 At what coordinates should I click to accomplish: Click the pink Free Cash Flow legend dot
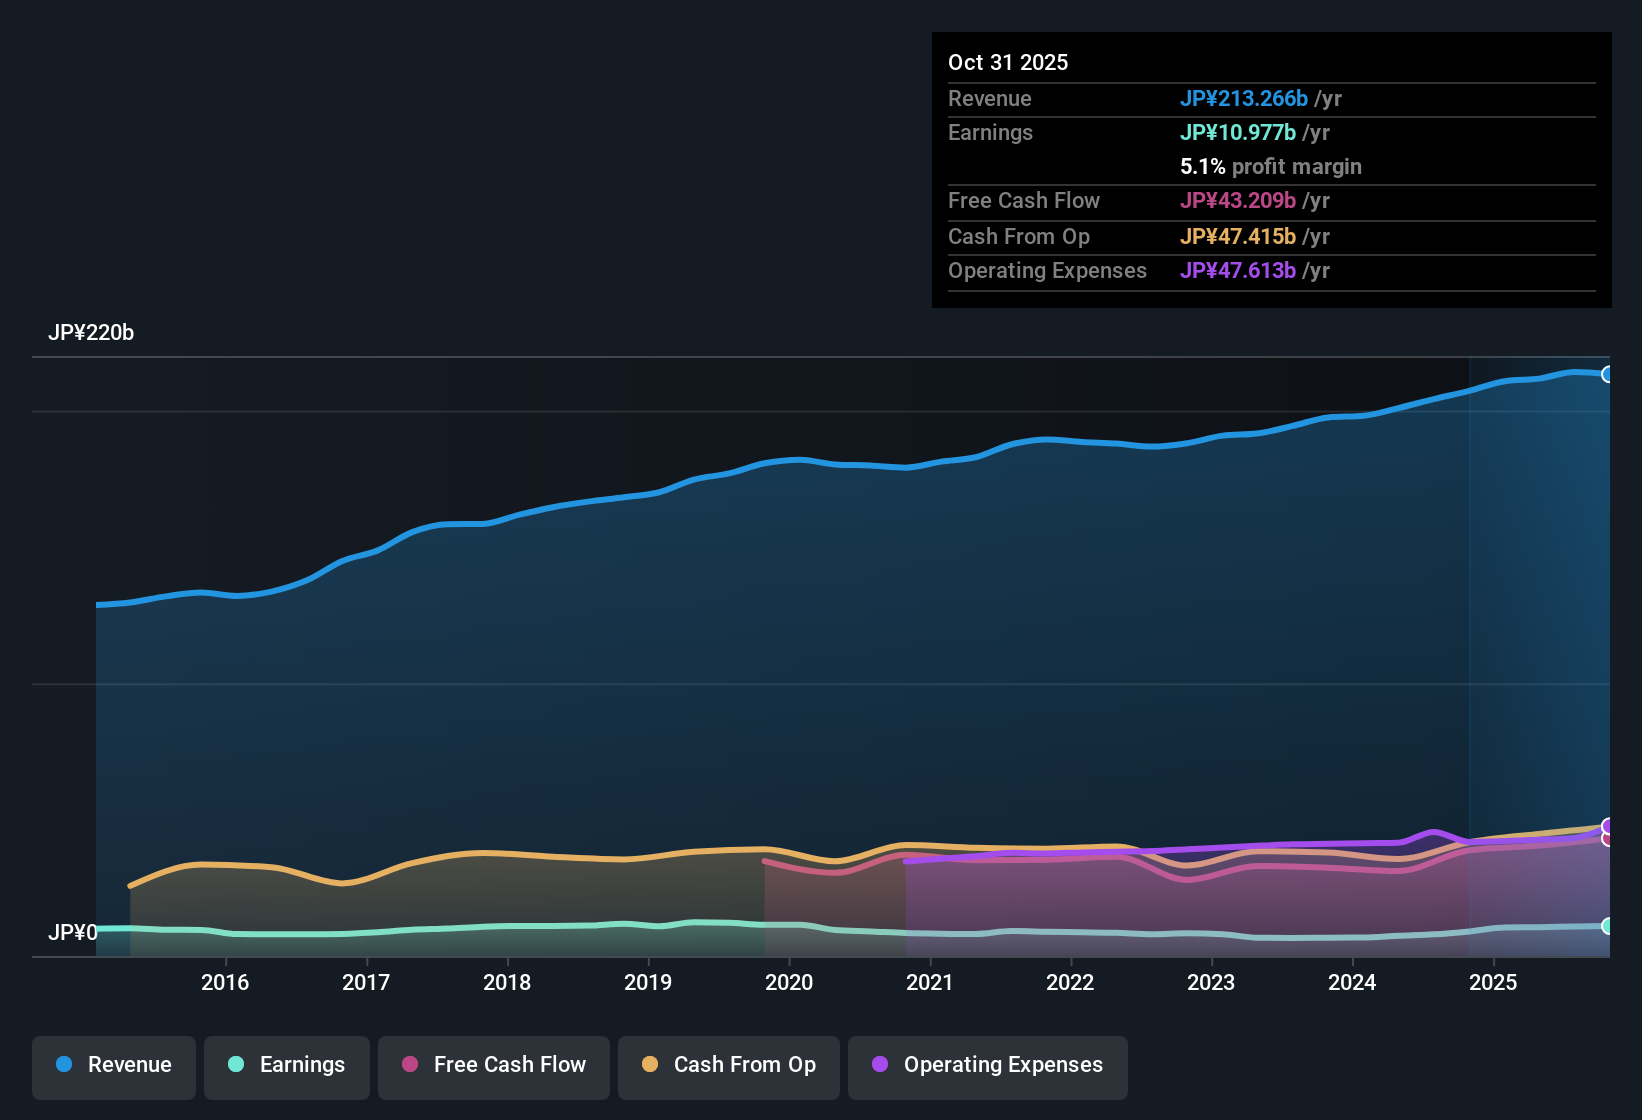[x=410, y=1065]
